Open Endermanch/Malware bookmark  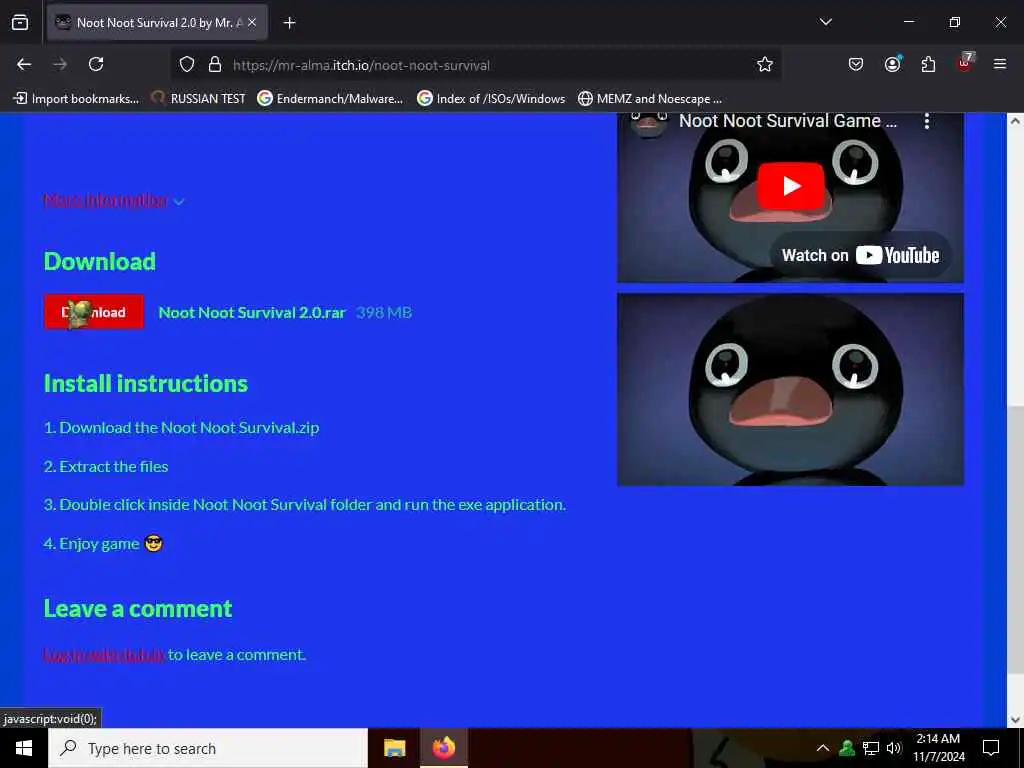tap(330, 99)
